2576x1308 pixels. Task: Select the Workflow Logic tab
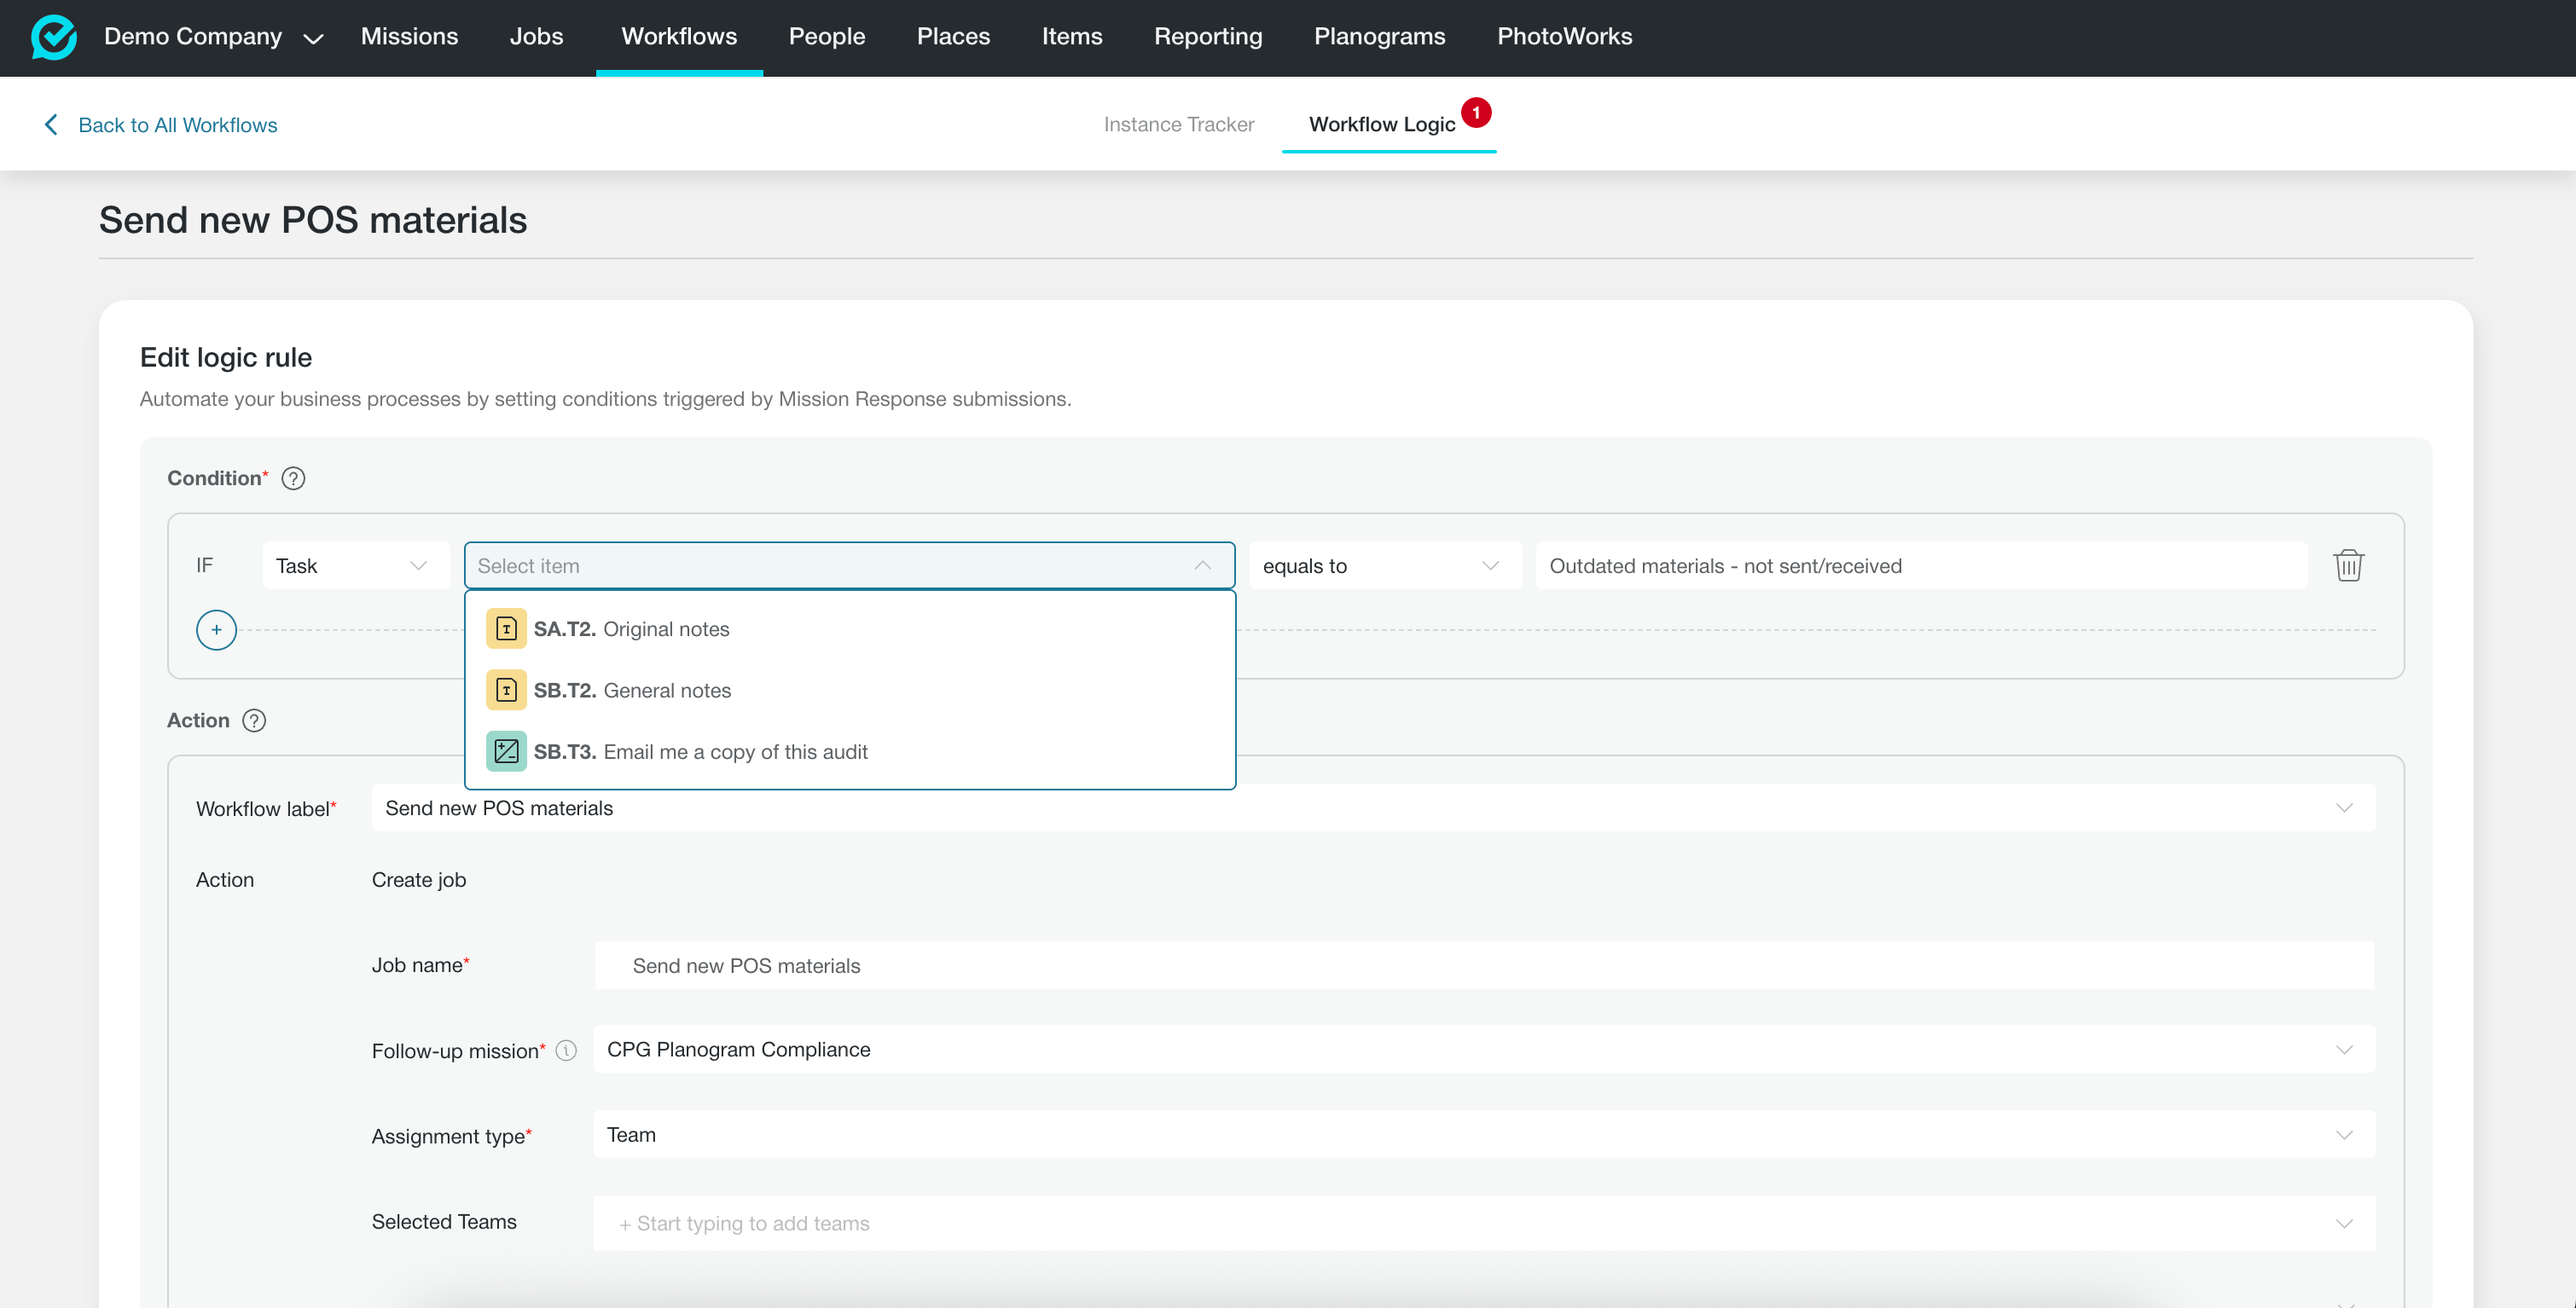pyautogui.click(x=1381, y=124)
